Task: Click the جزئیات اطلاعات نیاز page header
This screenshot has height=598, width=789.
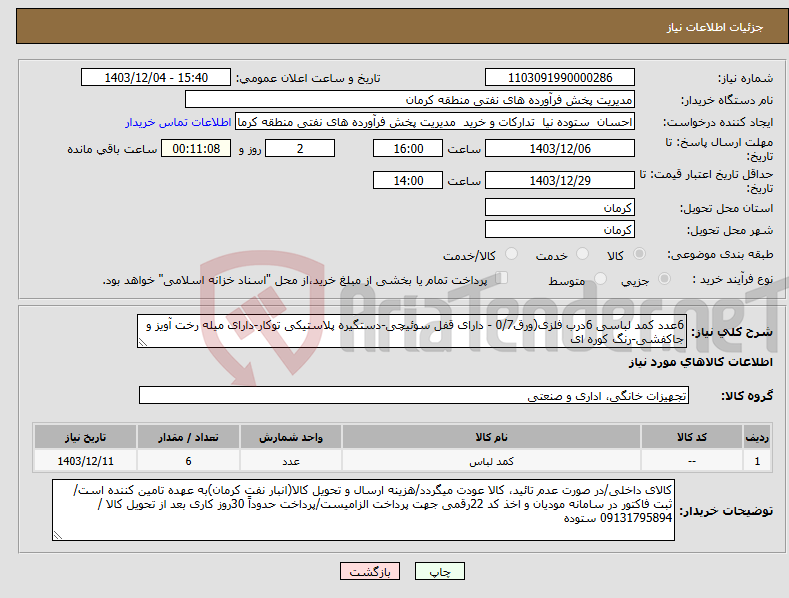Action: coord(715,27)
